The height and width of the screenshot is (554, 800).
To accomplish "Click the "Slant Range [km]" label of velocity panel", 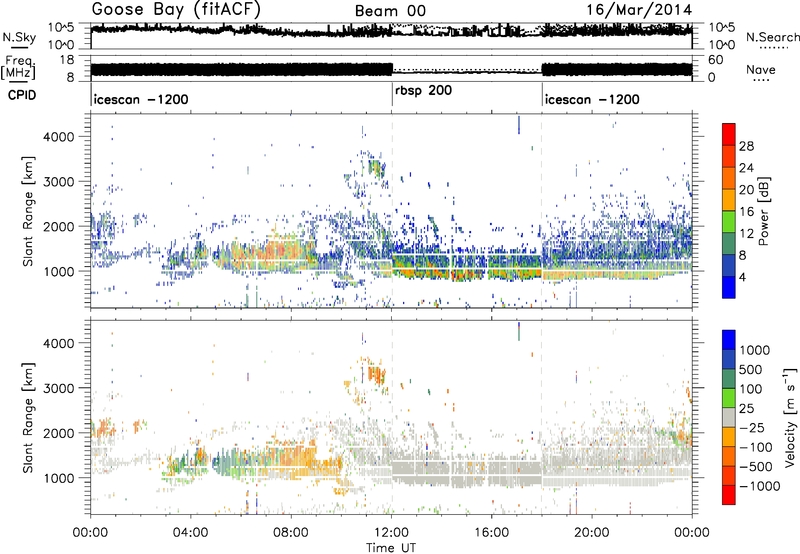I will tap(28, 418).
